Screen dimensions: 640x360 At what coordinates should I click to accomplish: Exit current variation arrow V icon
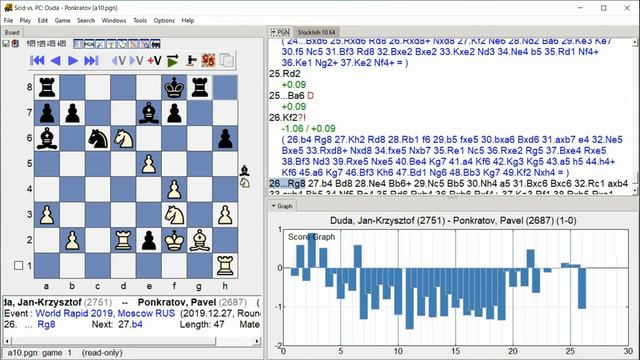click(x=118, y=61)
